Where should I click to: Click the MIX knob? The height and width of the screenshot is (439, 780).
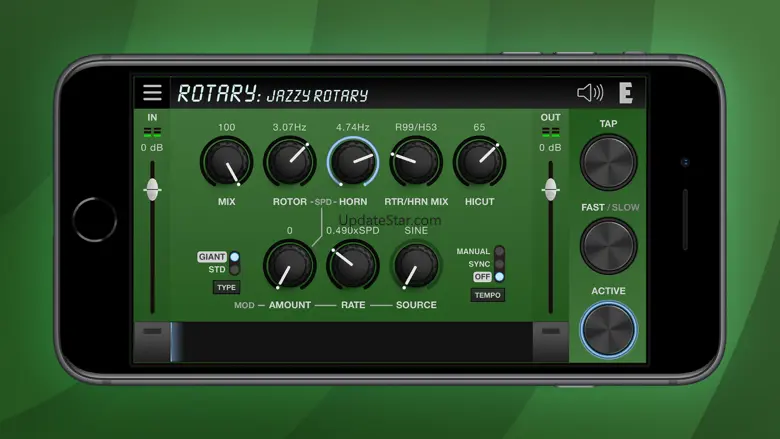pyautogui.click(x=226, y=163)
